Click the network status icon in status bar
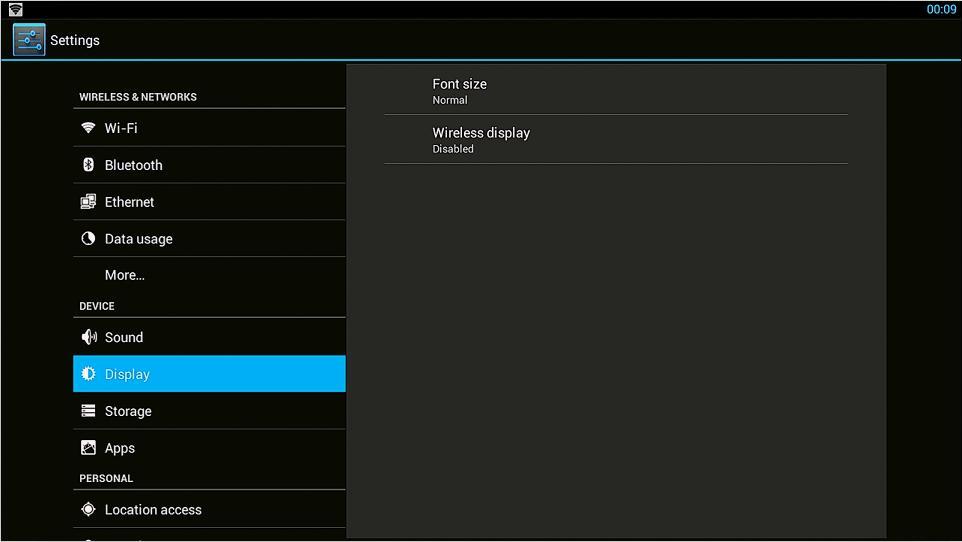The width and height of the screenshot is (962, 542). click(15, 9)
